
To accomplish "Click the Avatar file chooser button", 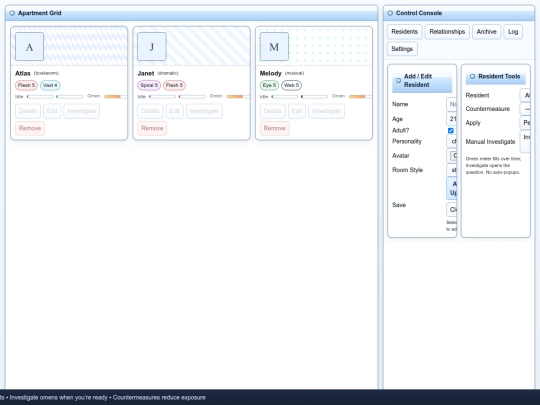I will (453, 156).
